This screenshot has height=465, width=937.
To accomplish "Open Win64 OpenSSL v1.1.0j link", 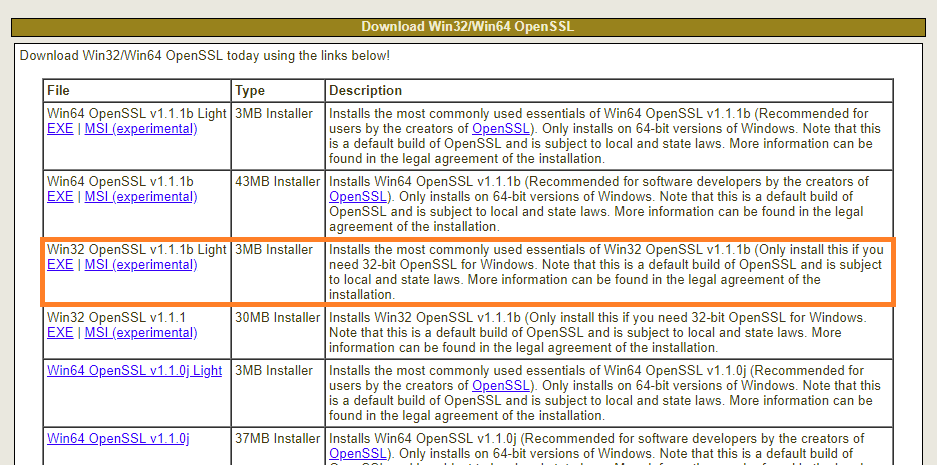I will pyautogui.click(x=118, y=439).
